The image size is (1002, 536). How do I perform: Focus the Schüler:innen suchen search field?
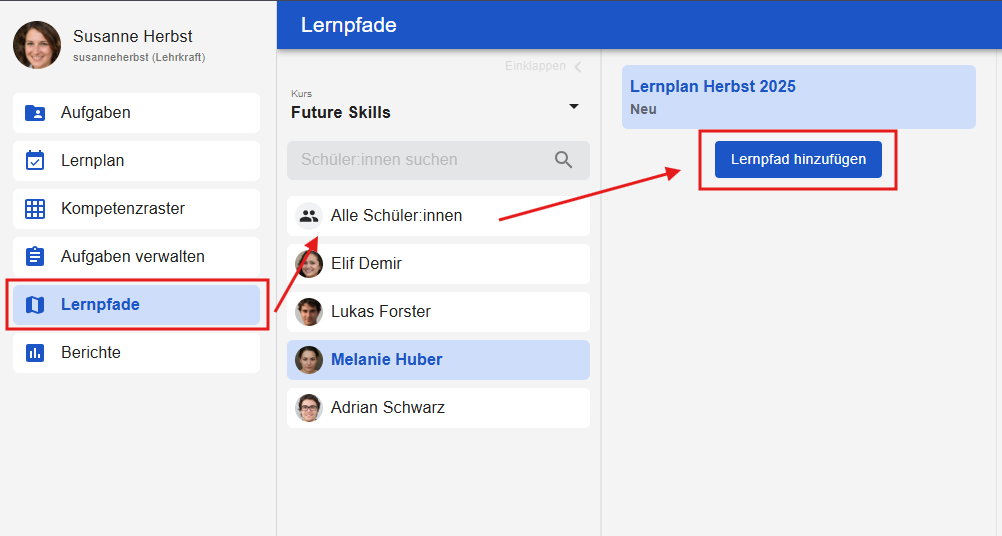pyautogui.click(x=420, y=160)
